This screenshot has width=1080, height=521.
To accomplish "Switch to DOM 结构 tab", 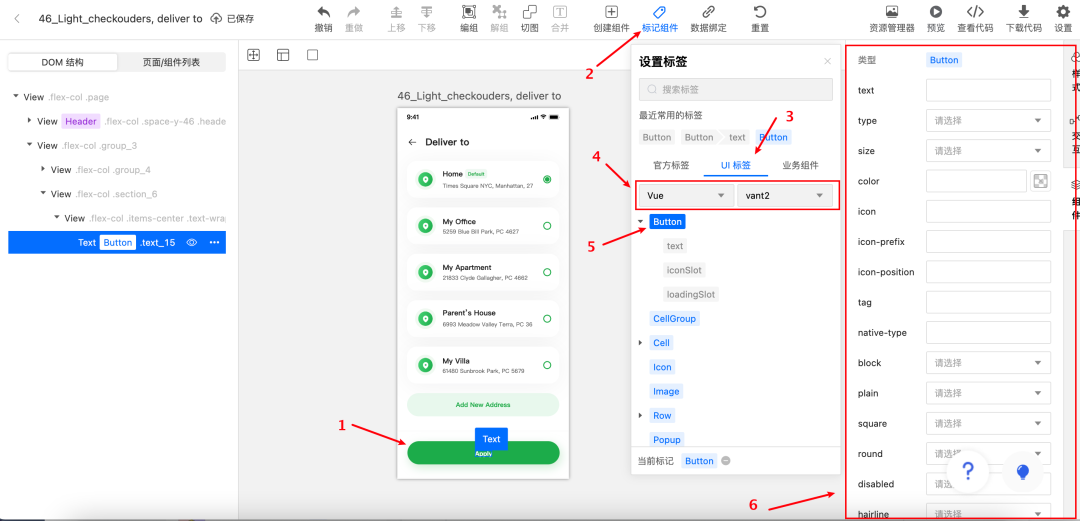I will (x=63, y=62).
